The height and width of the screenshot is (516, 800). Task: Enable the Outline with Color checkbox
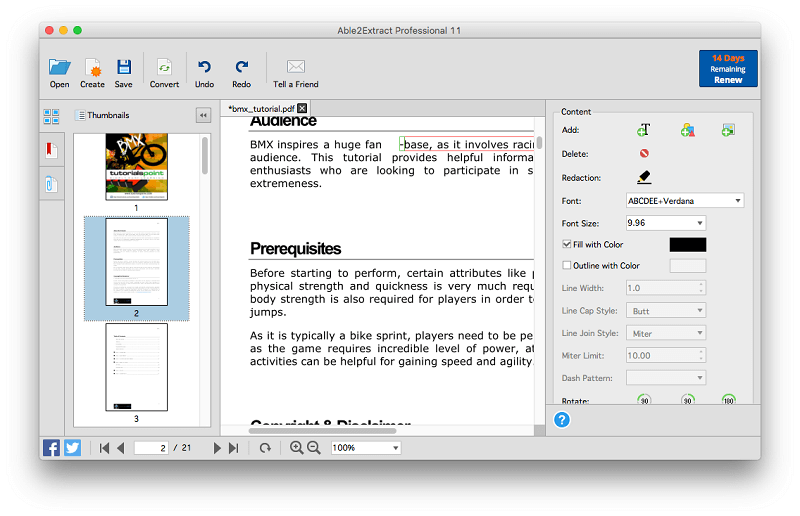click(x=566, y=265)
